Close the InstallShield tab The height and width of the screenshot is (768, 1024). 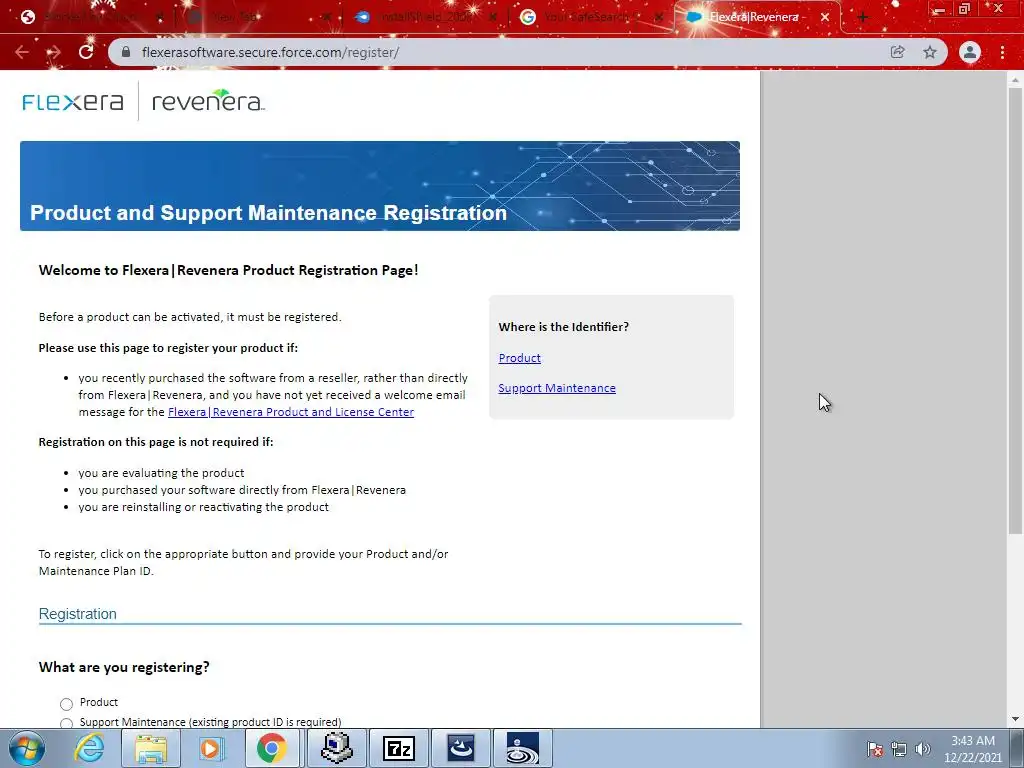coord(493,17)
